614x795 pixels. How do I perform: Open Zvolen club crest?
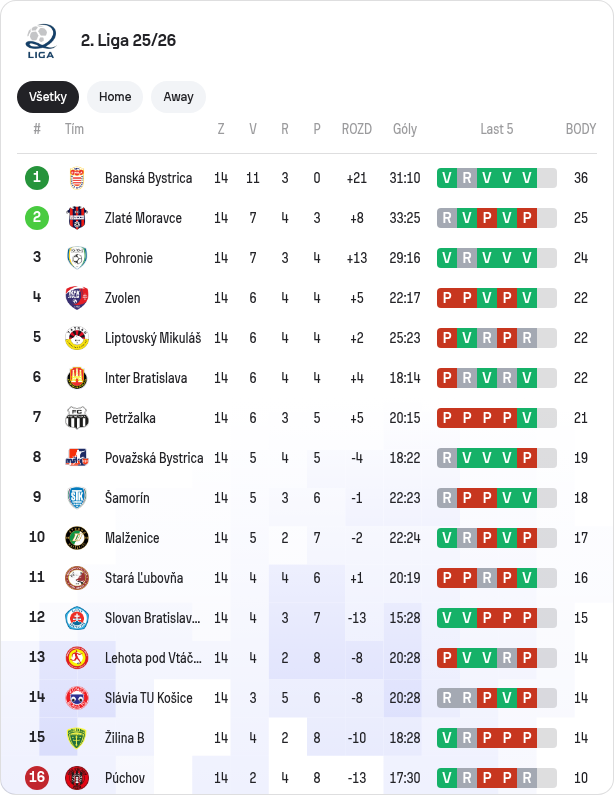tap(77, 298)
